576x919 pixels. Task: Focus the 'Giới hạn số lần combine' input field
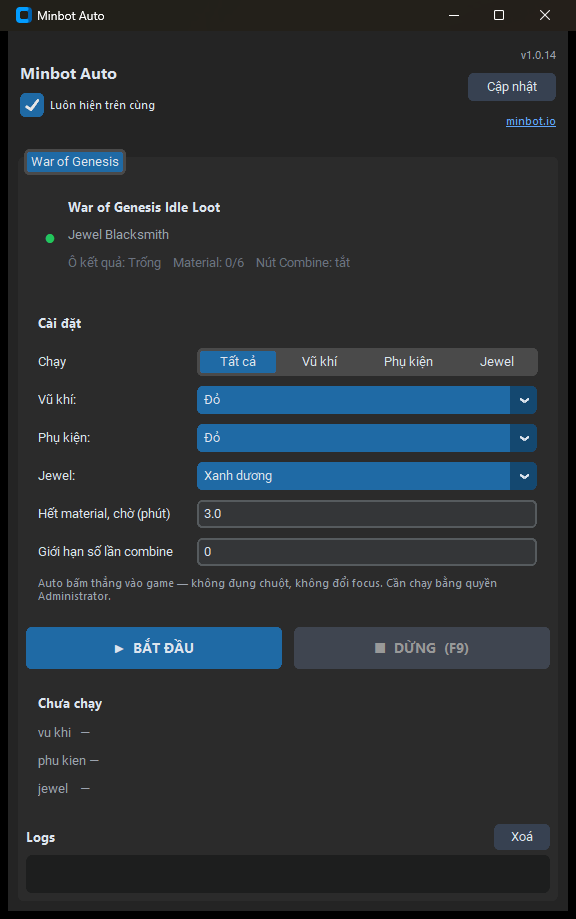tap(367, 552)
